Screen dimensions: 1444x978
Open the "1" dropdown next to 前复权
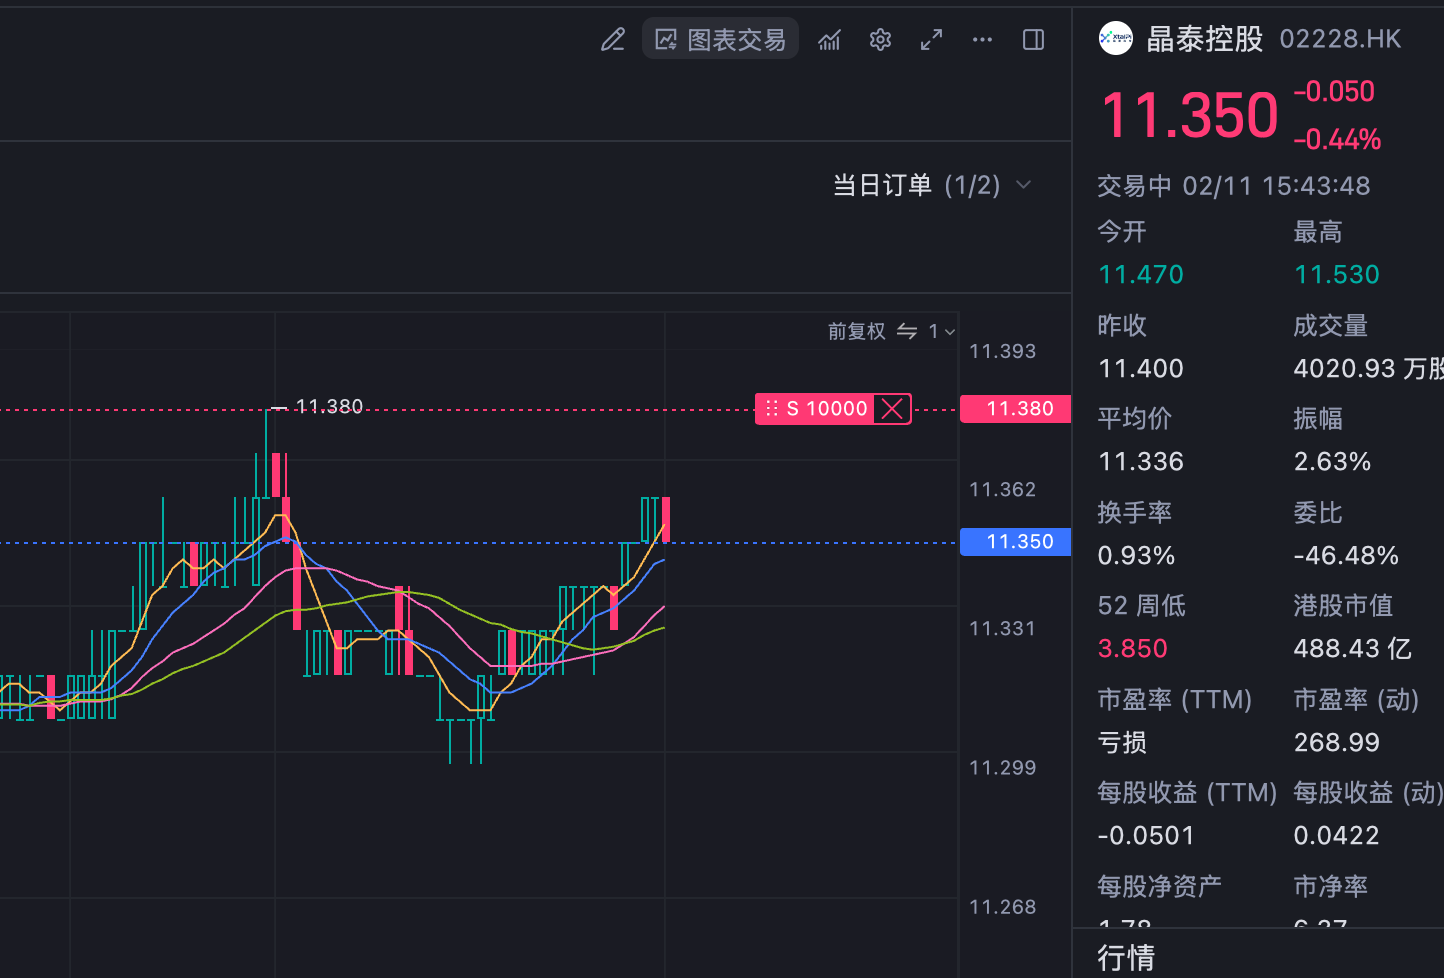(941, 331)
